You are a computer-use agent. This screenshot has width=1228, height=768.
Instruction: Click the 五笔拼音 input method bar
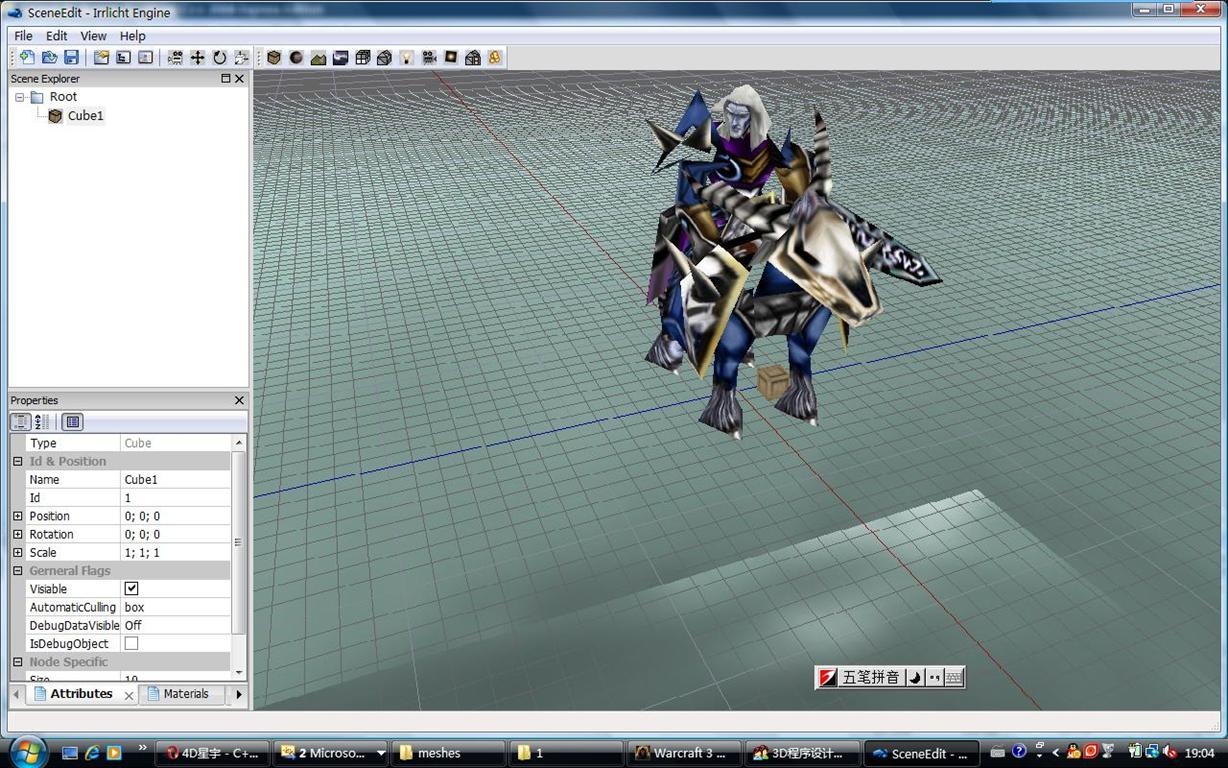tap(890, 678)
